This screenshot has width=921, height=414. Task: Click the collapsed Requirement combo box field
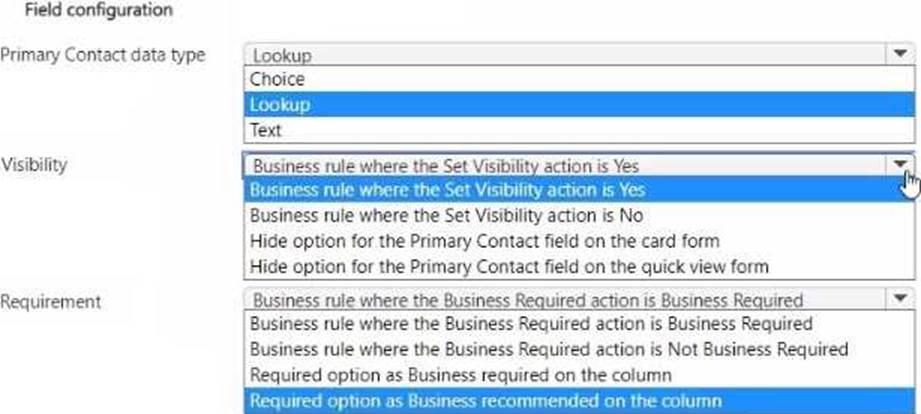tap(560, 299)
